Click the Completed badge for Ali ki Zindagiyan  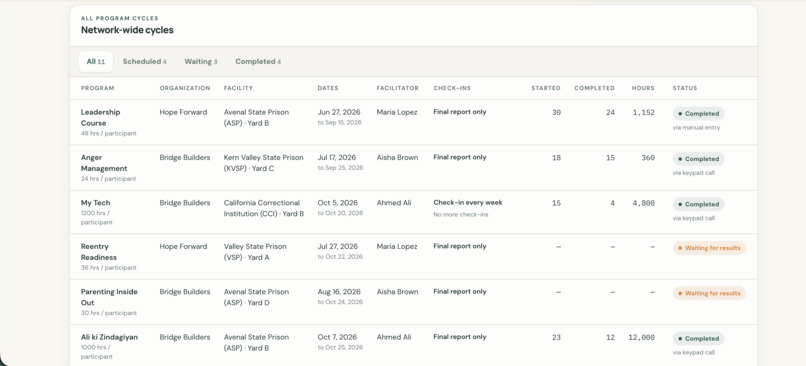pyautogui.click(x=699, y=338)
